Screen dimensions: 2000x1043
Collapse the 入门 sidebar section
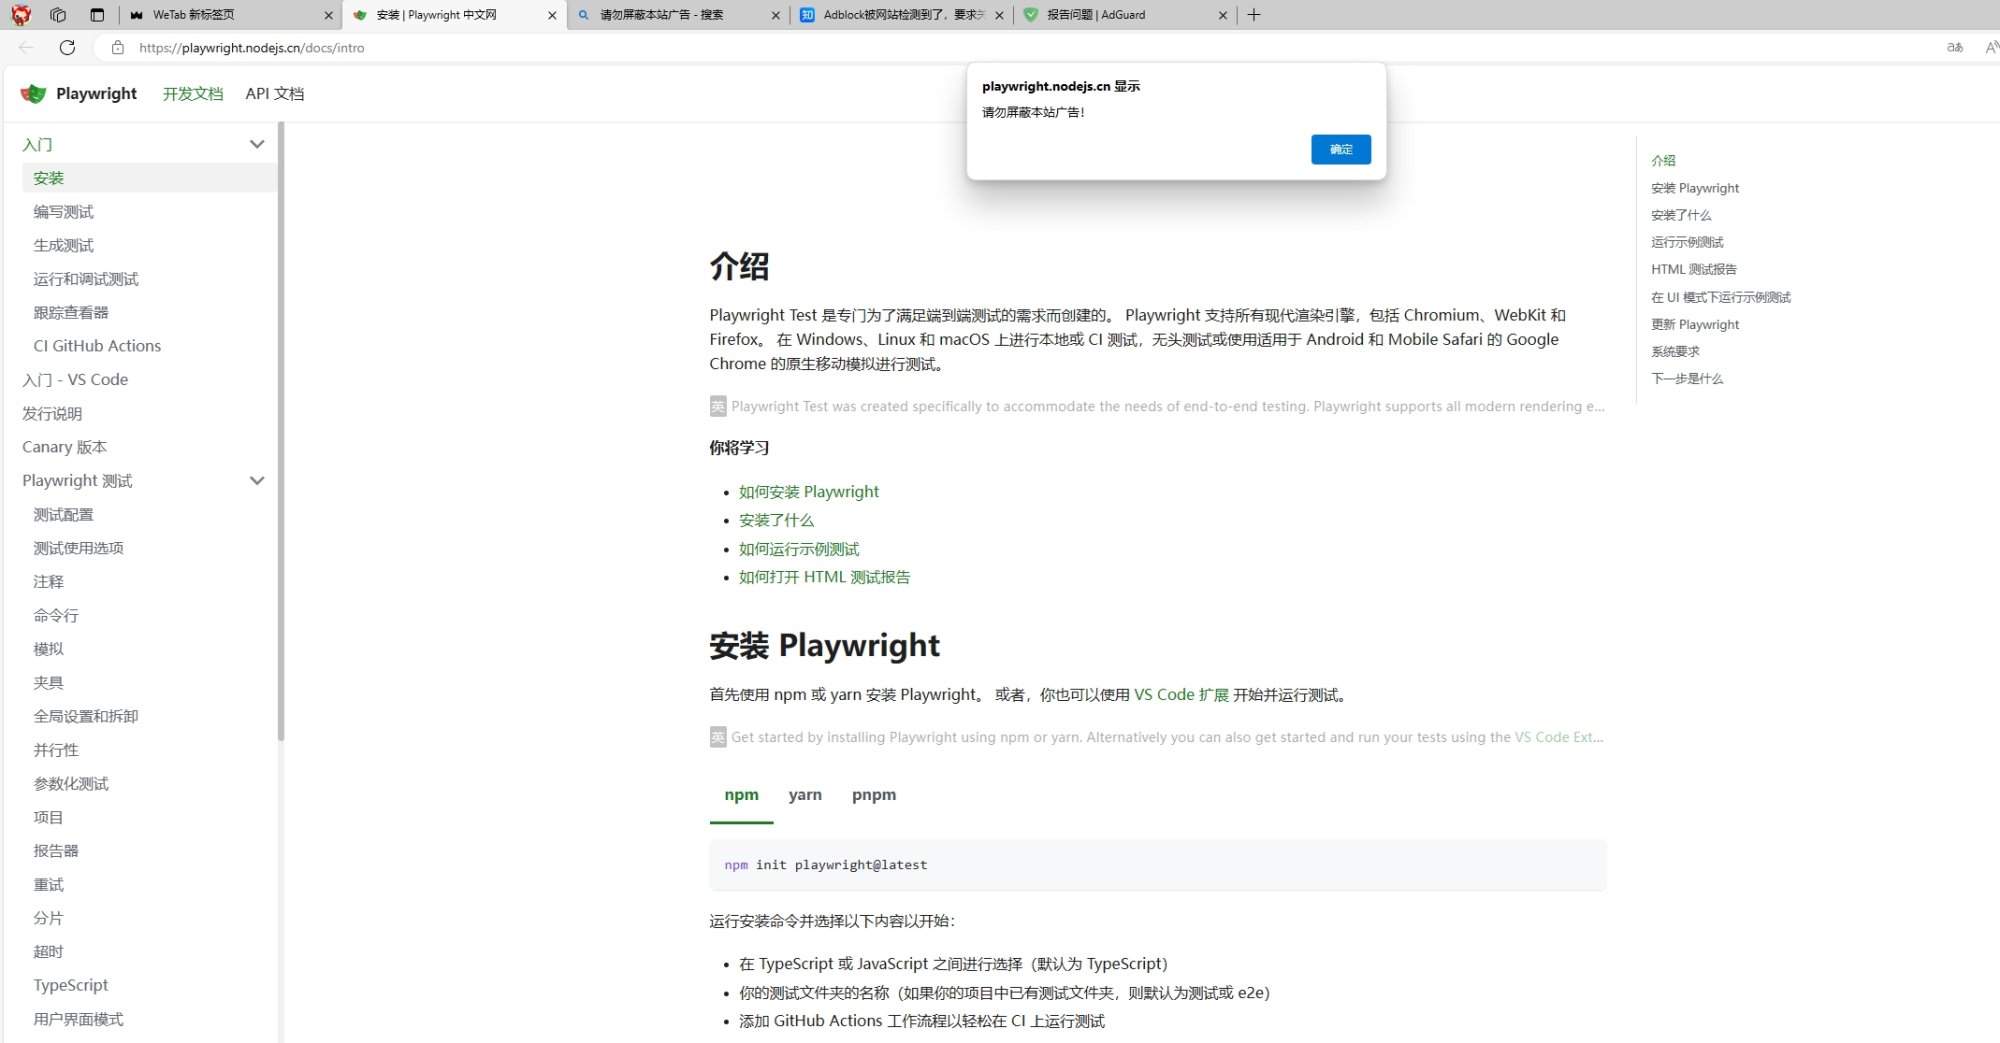click(x=257, y=144)
